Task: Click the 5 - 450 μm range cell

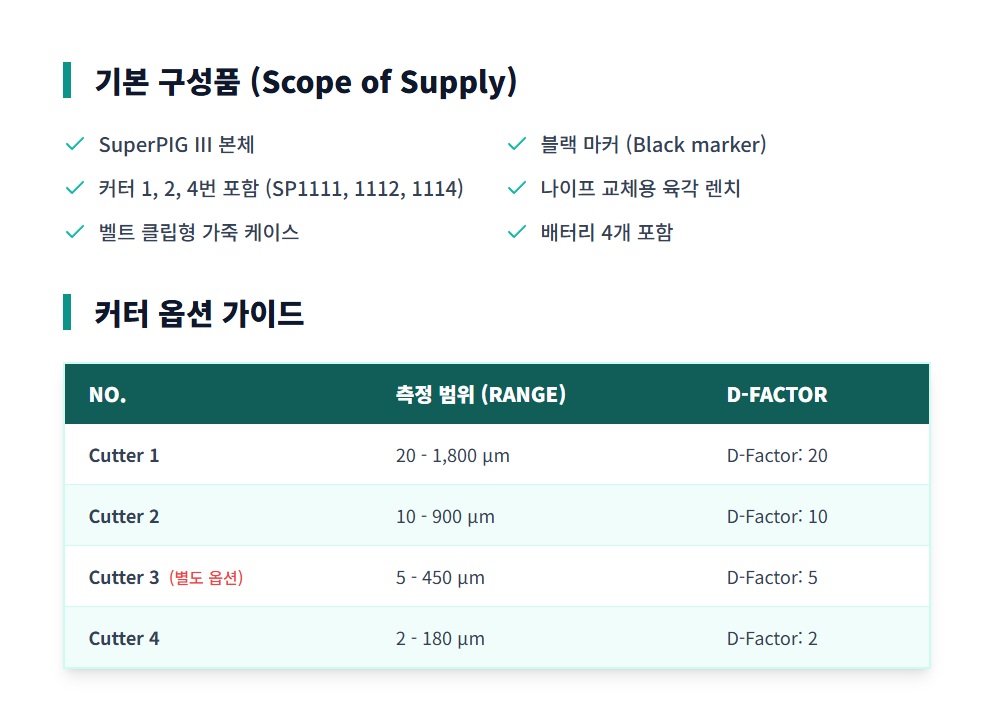Action: pyautogui.click(x=440, y=578)
